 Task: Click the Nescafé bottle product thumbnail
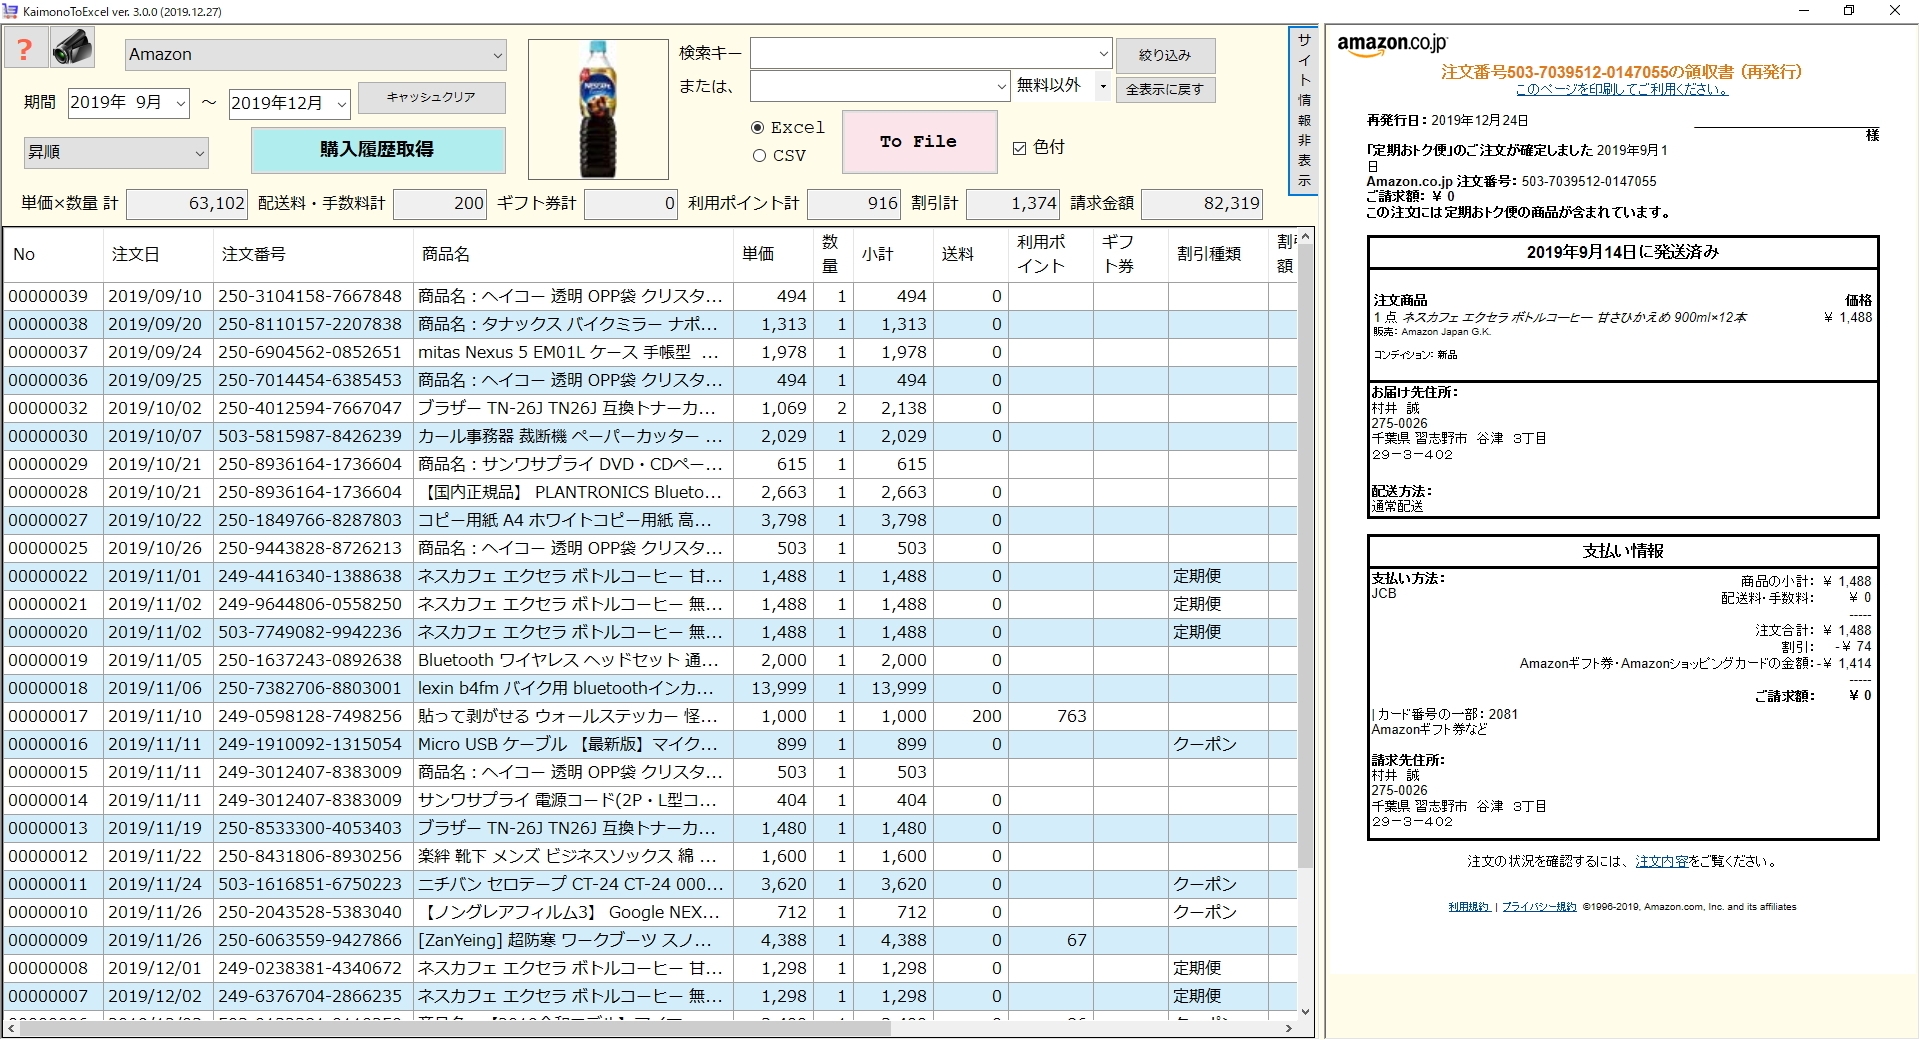597,108
